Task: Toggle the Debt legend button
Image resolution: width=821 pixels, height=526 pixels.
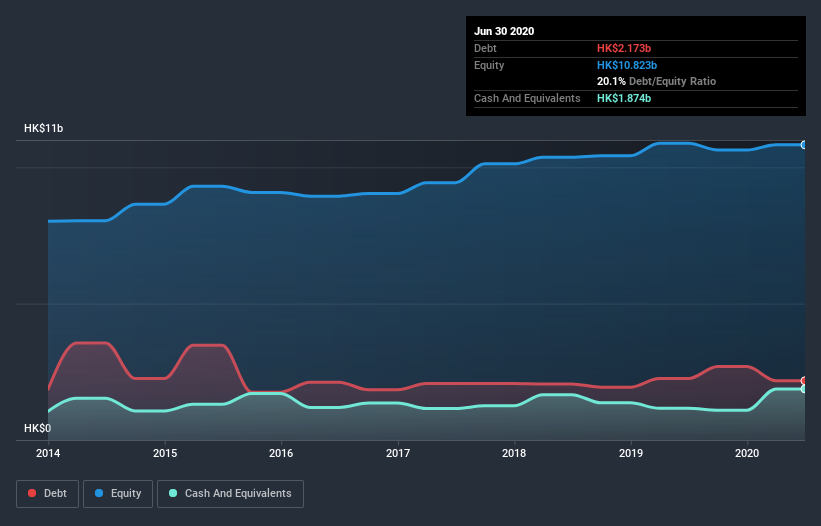Action: 47,494
